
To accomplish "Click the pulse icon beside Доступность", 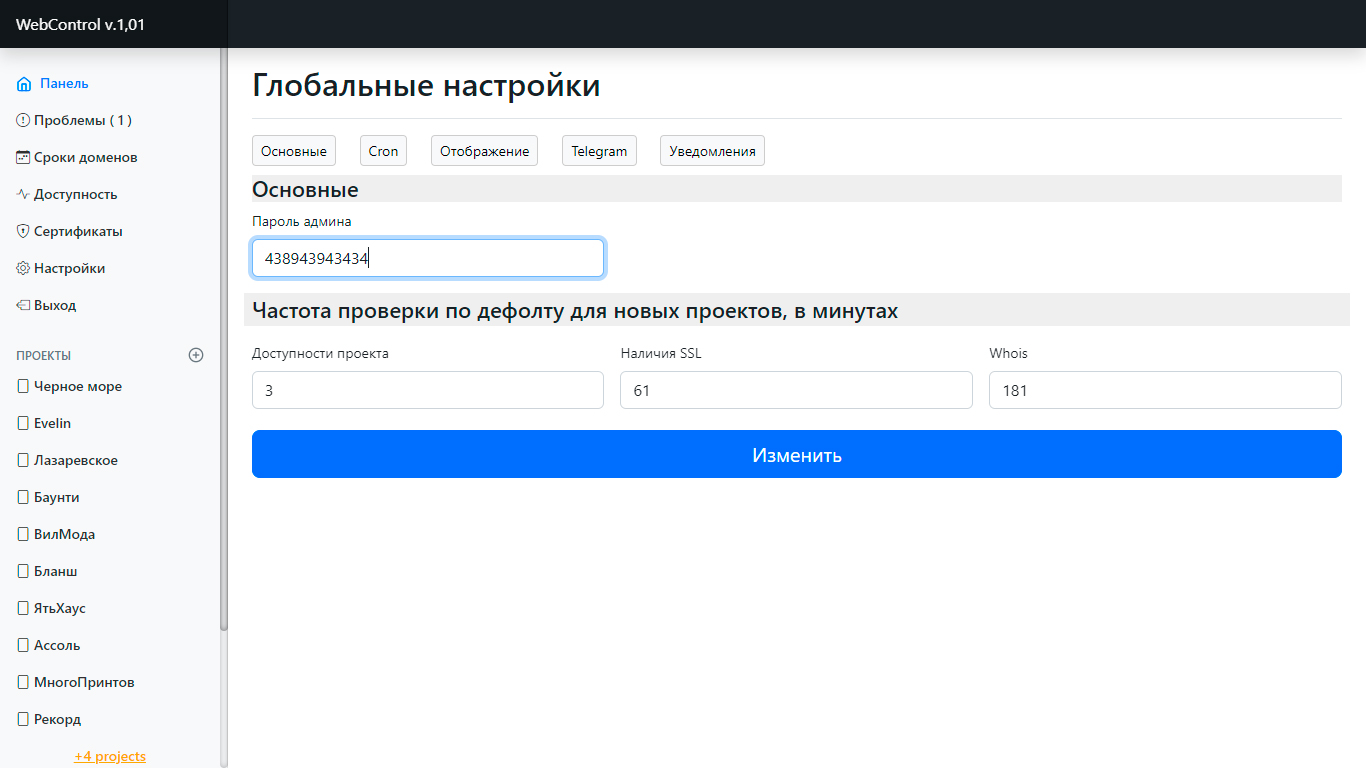I will pos(23,194).
